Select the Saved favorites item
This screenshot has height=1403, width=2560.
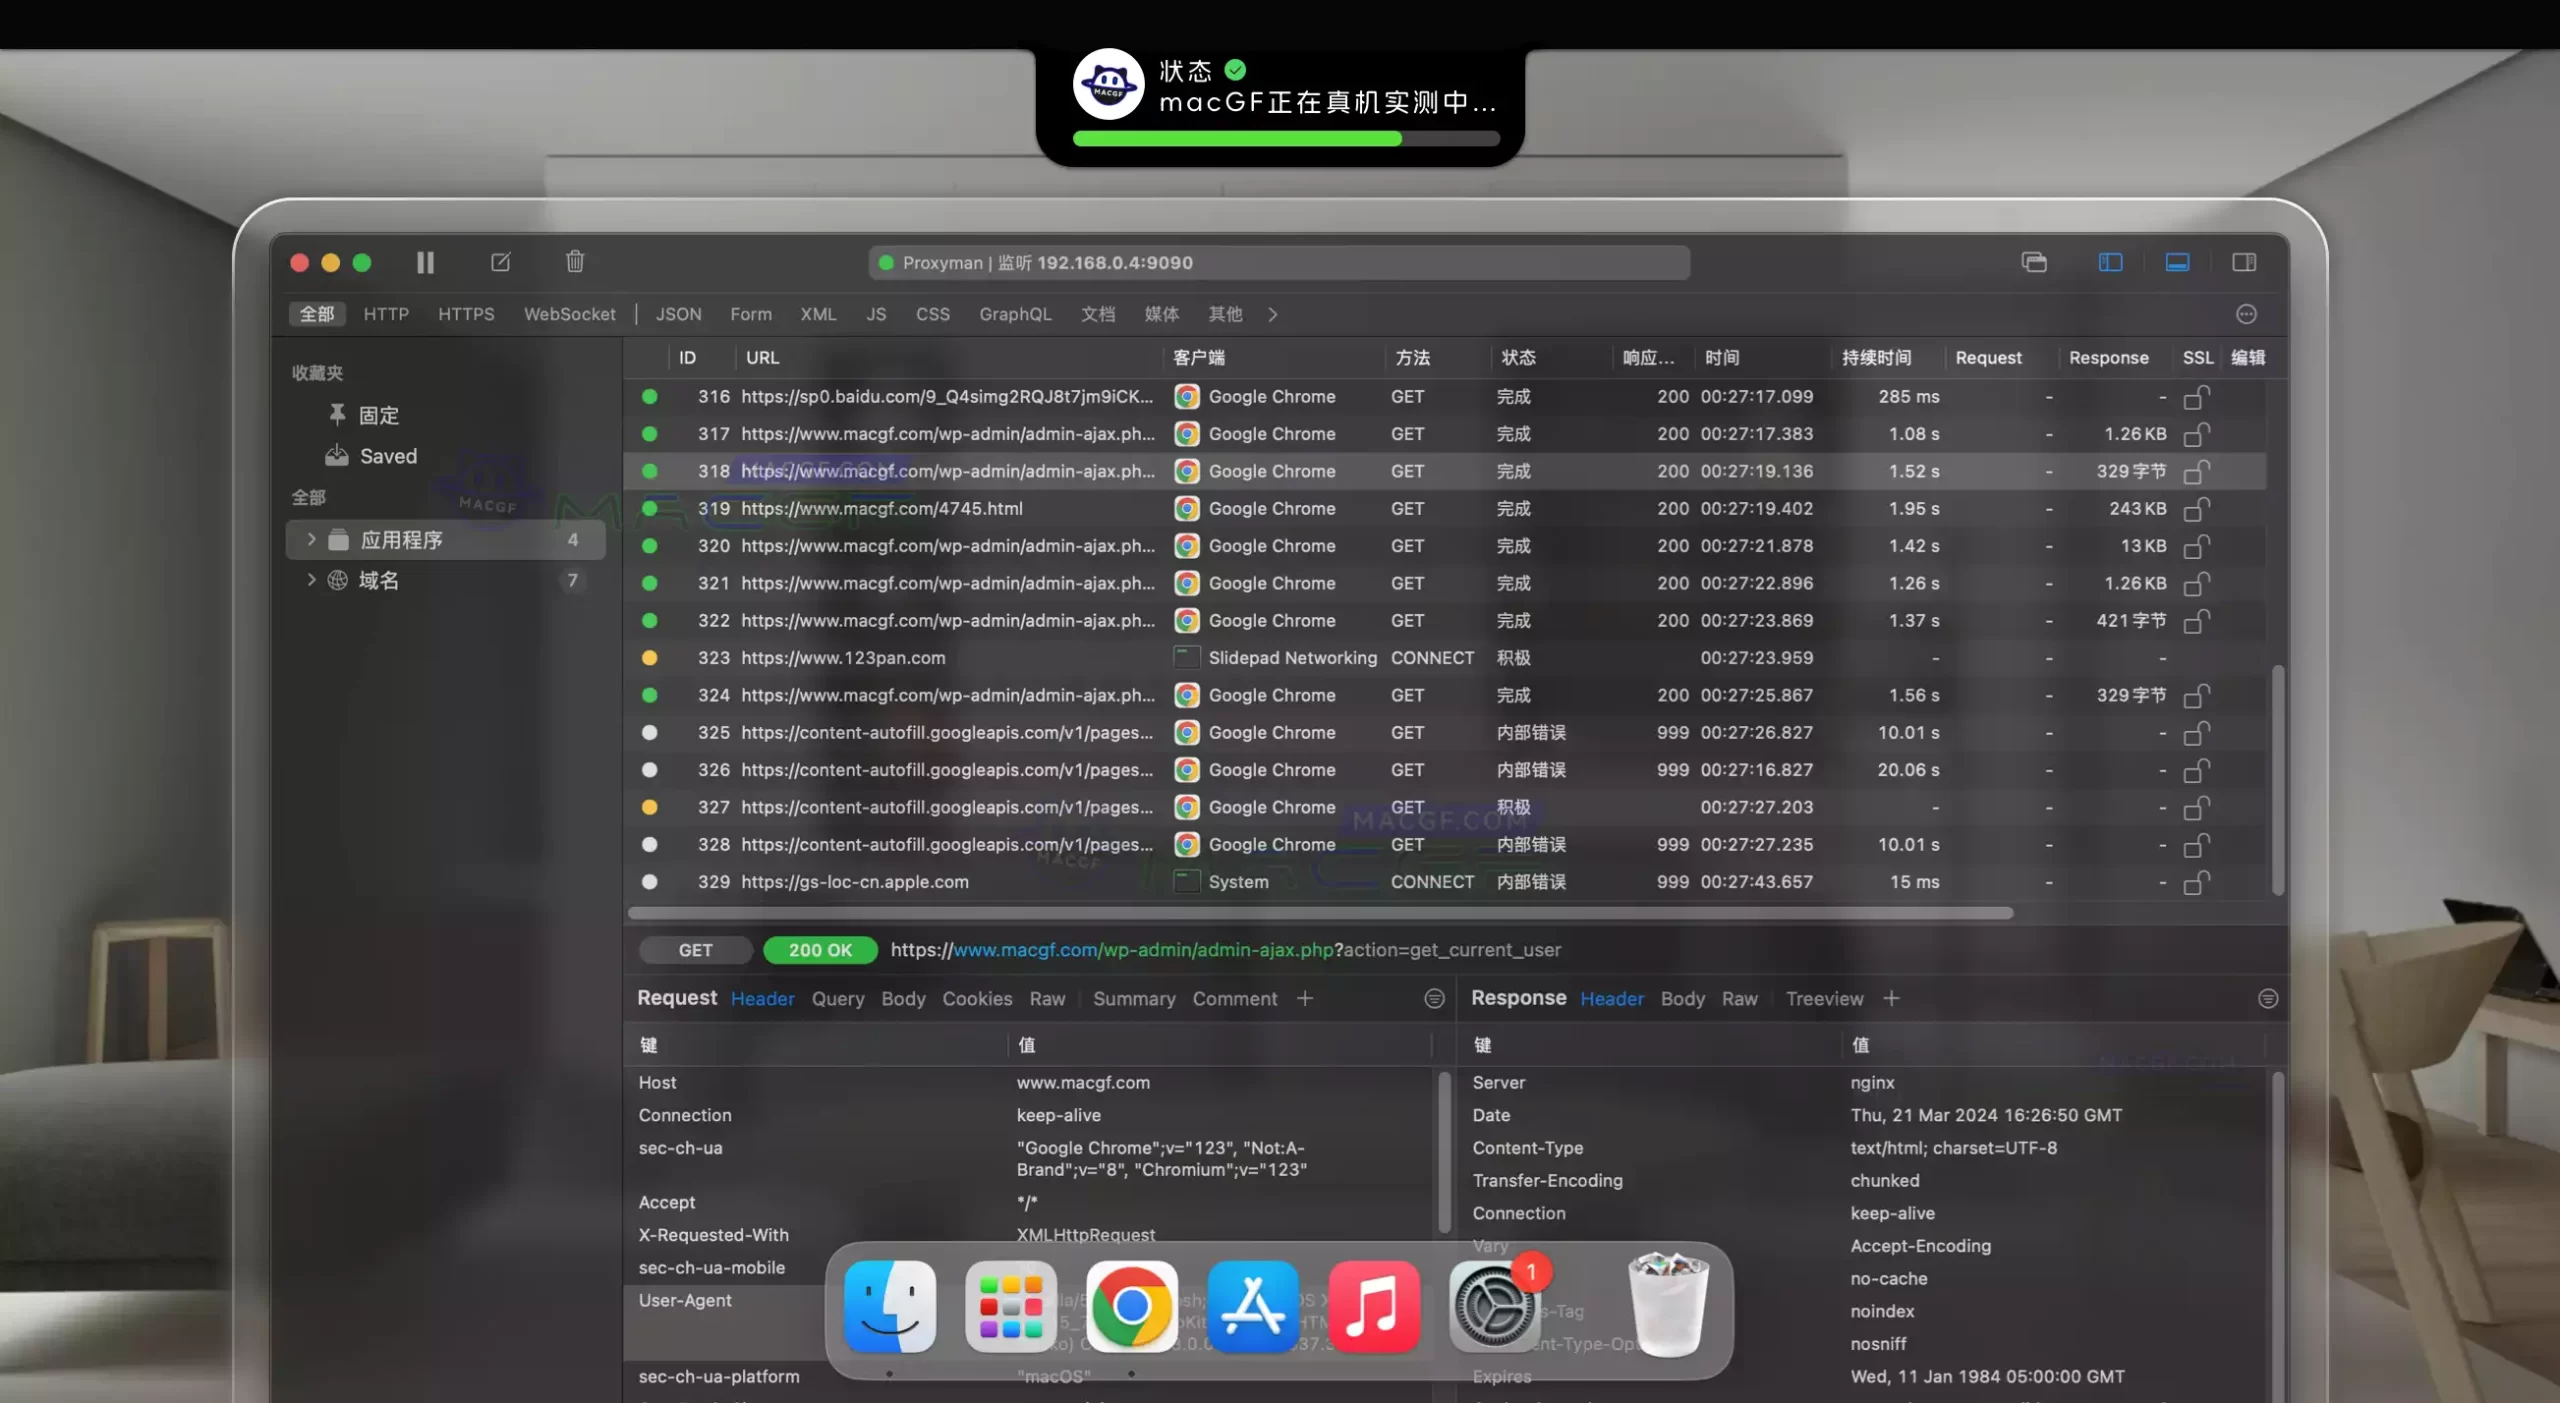click(x=387, y=456)
